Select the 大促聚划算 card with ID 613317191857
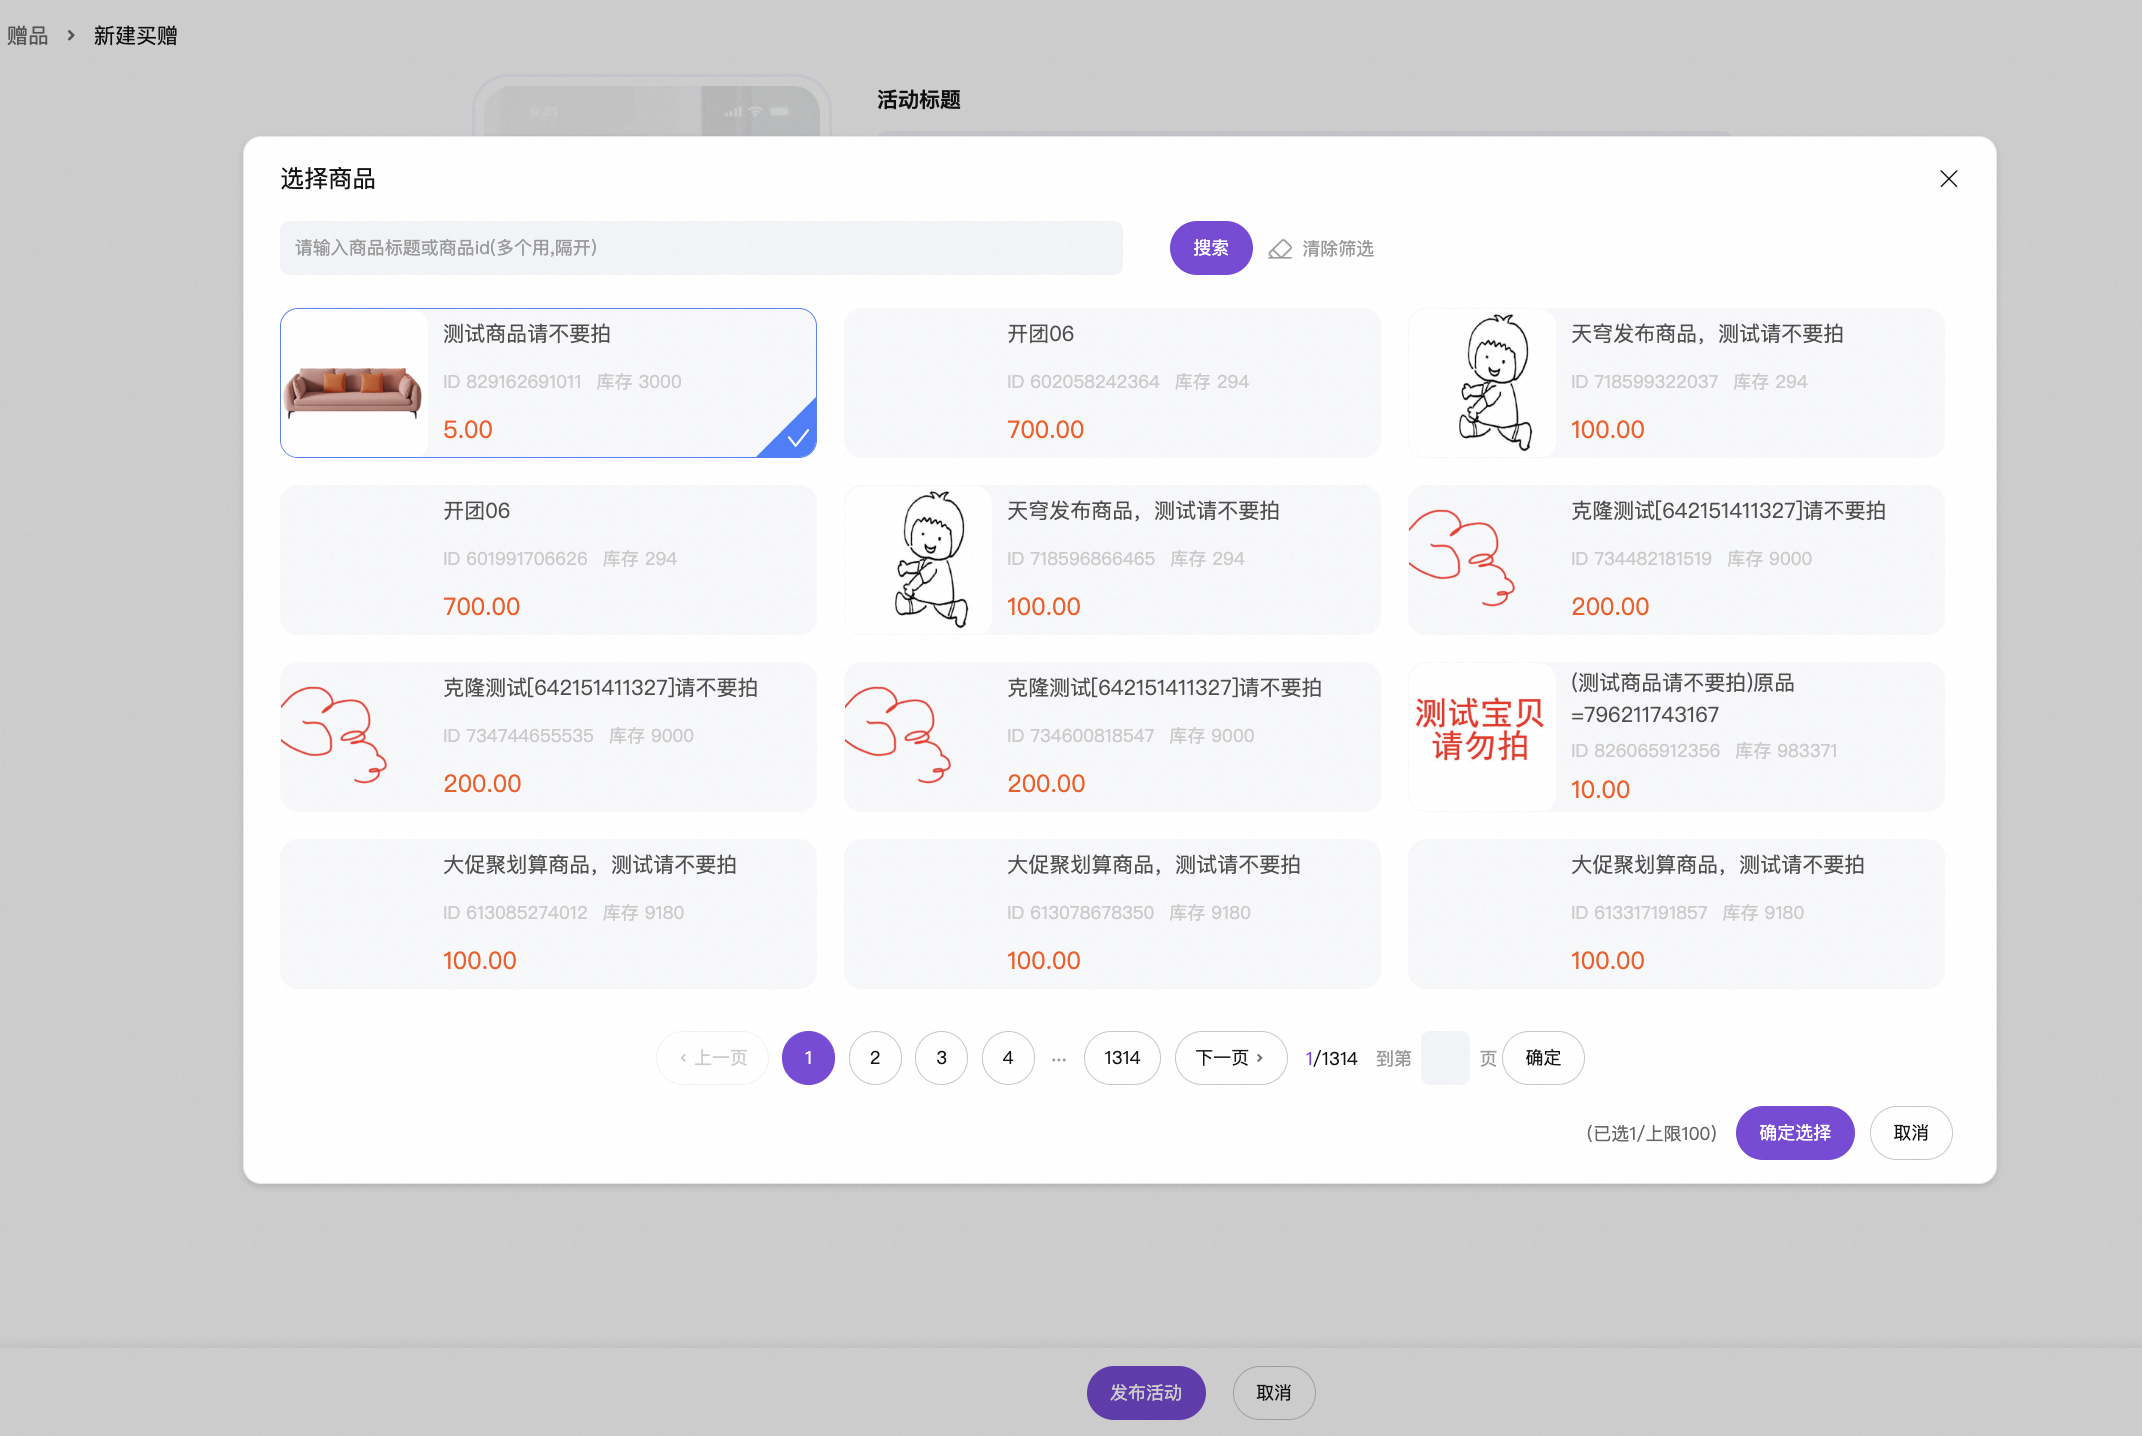The image size is (2142, 1436). (1676, 914)
